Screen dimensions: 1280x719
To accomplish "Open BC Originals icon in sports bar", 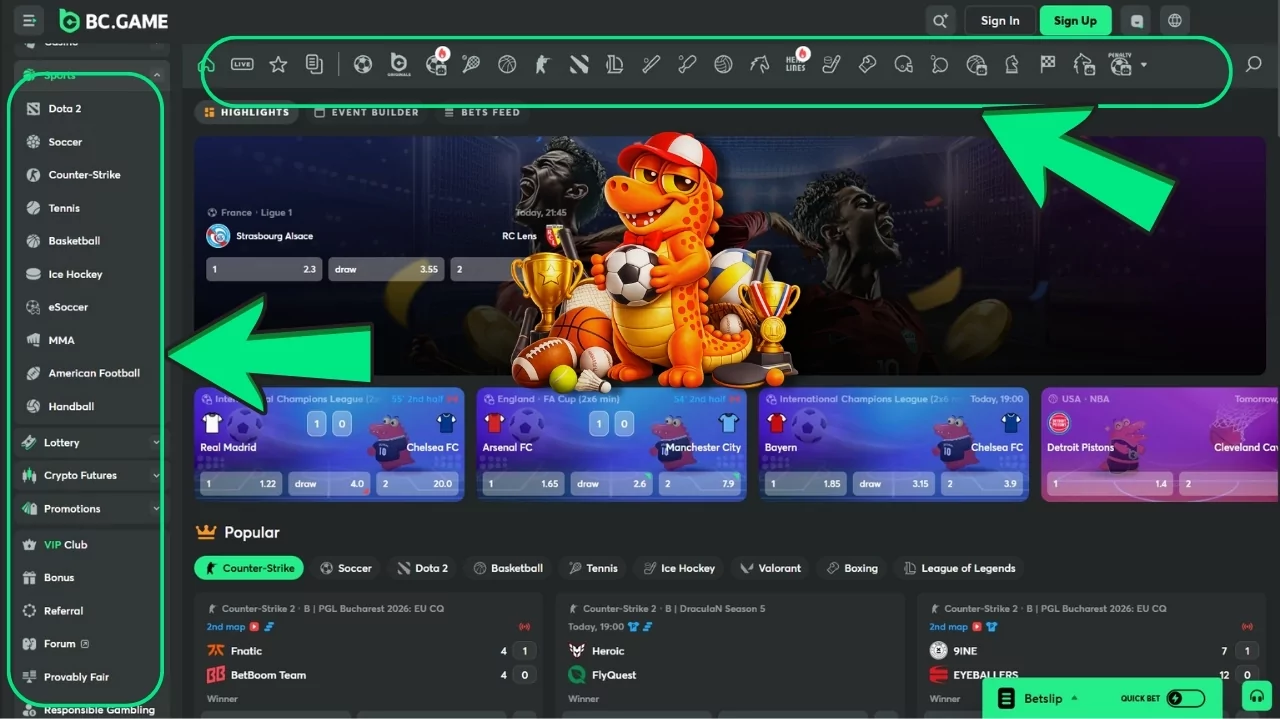I will [399, 64].
